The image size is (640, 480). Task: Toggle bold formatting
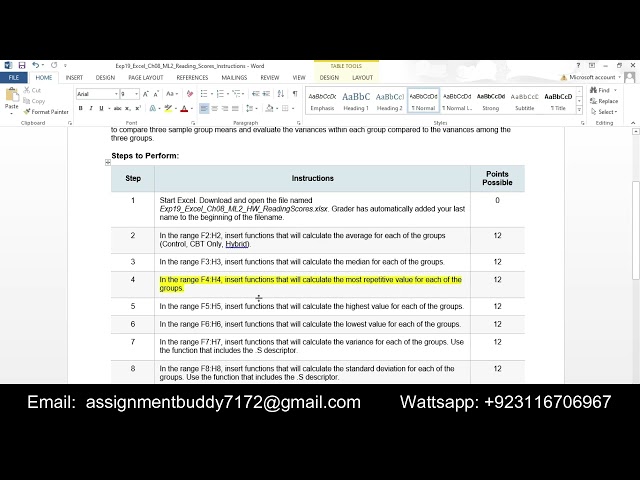[x=80, y=108]
